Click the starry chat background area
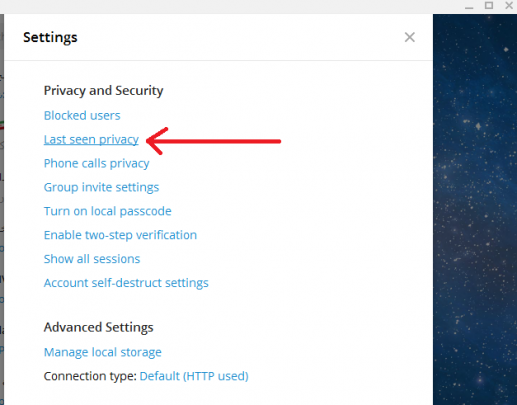This screenshot has height=405, width=517. click(x=475, y=209)
